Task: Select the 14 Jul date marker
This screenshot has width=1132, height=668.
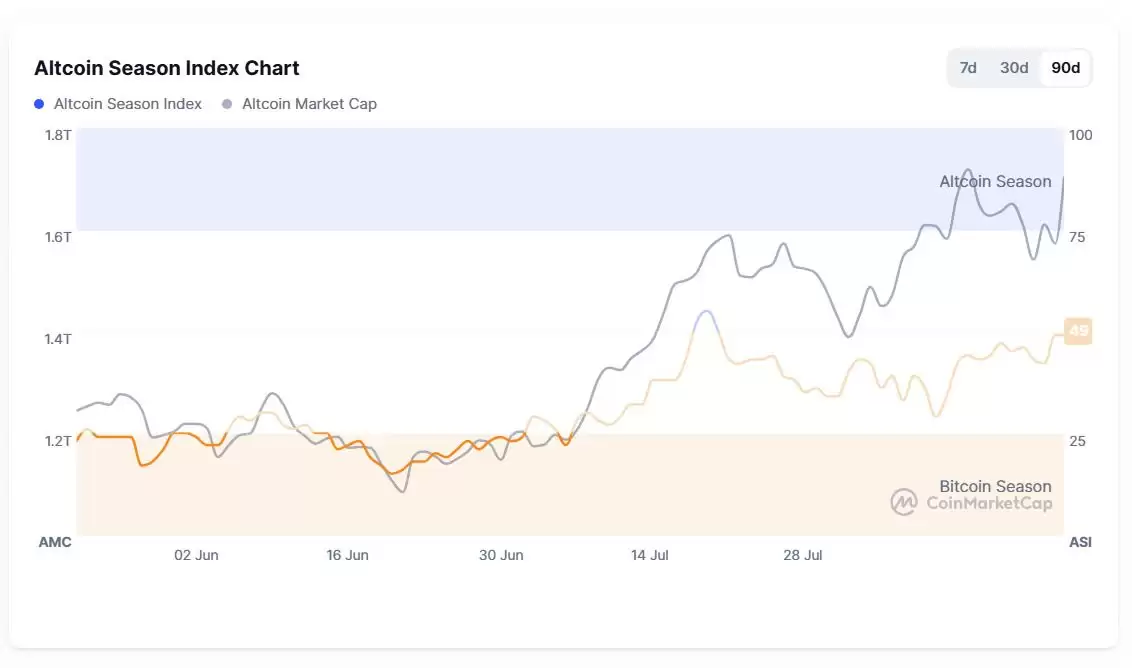Action: click(x=650, y=555)
